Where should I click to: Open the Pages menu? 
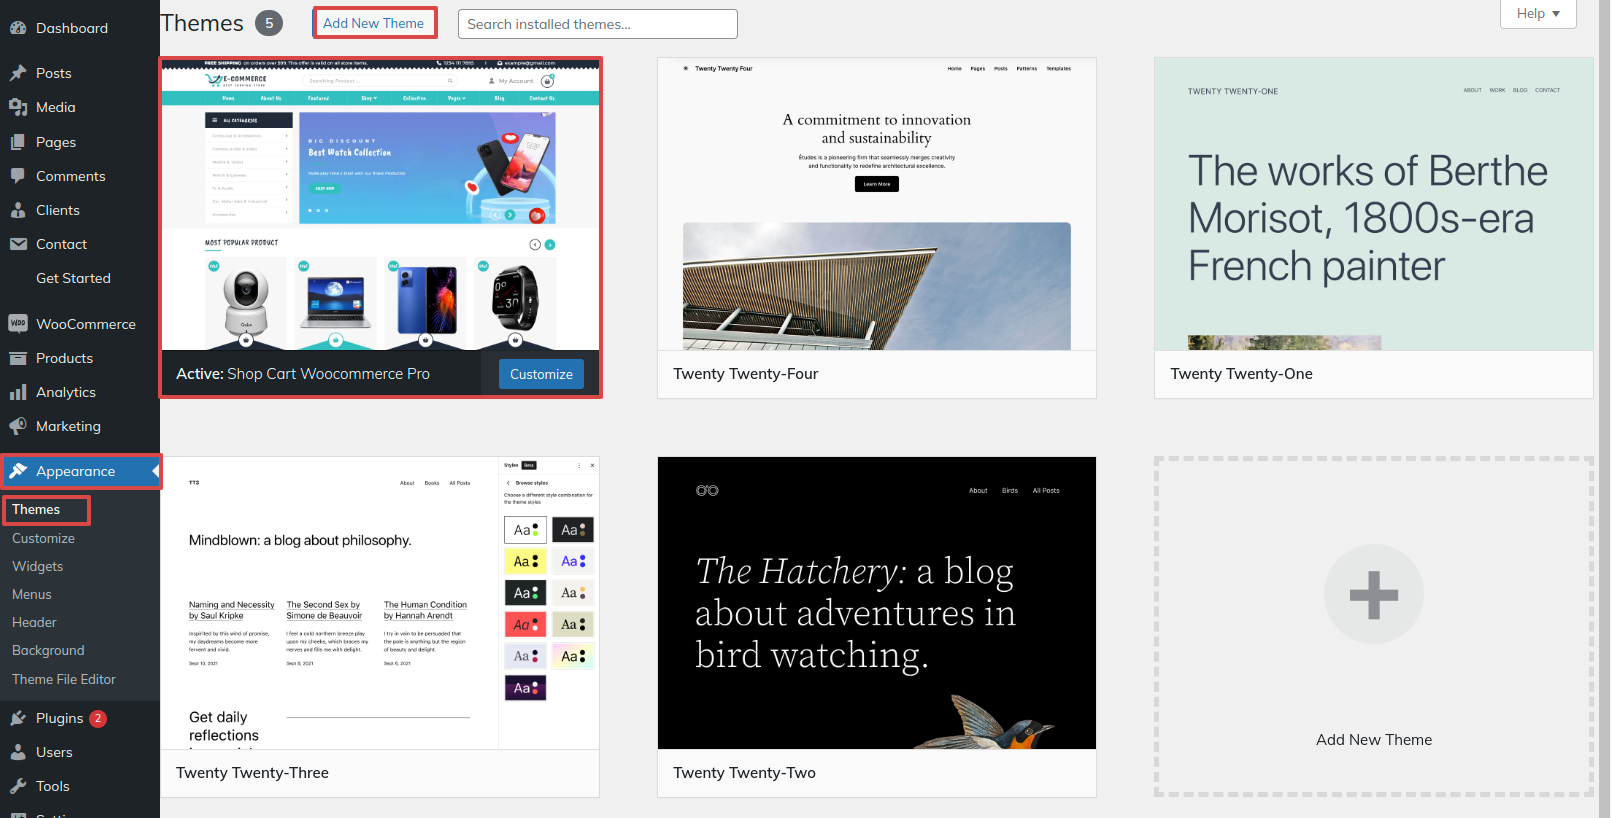(x=80, y=142)
